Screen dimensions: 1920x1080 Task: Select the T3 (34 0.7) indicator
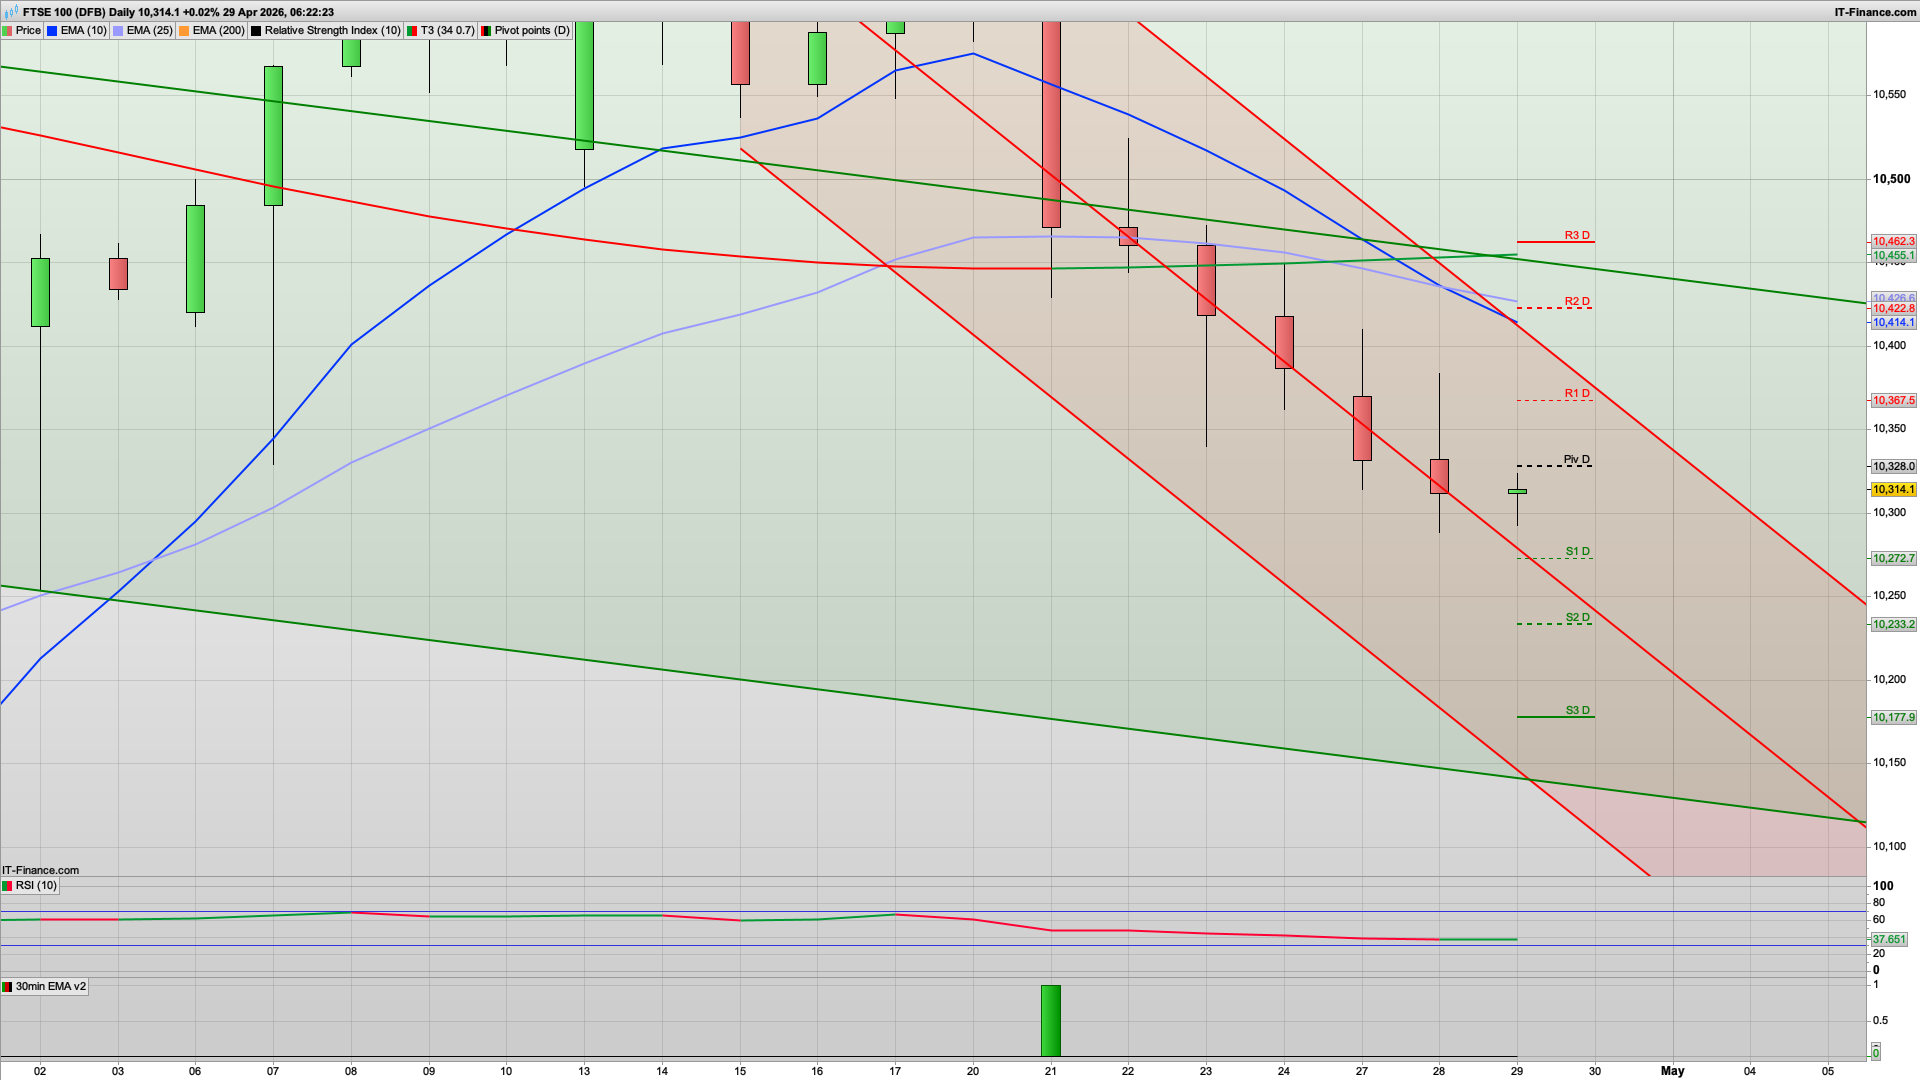point(447,30)
